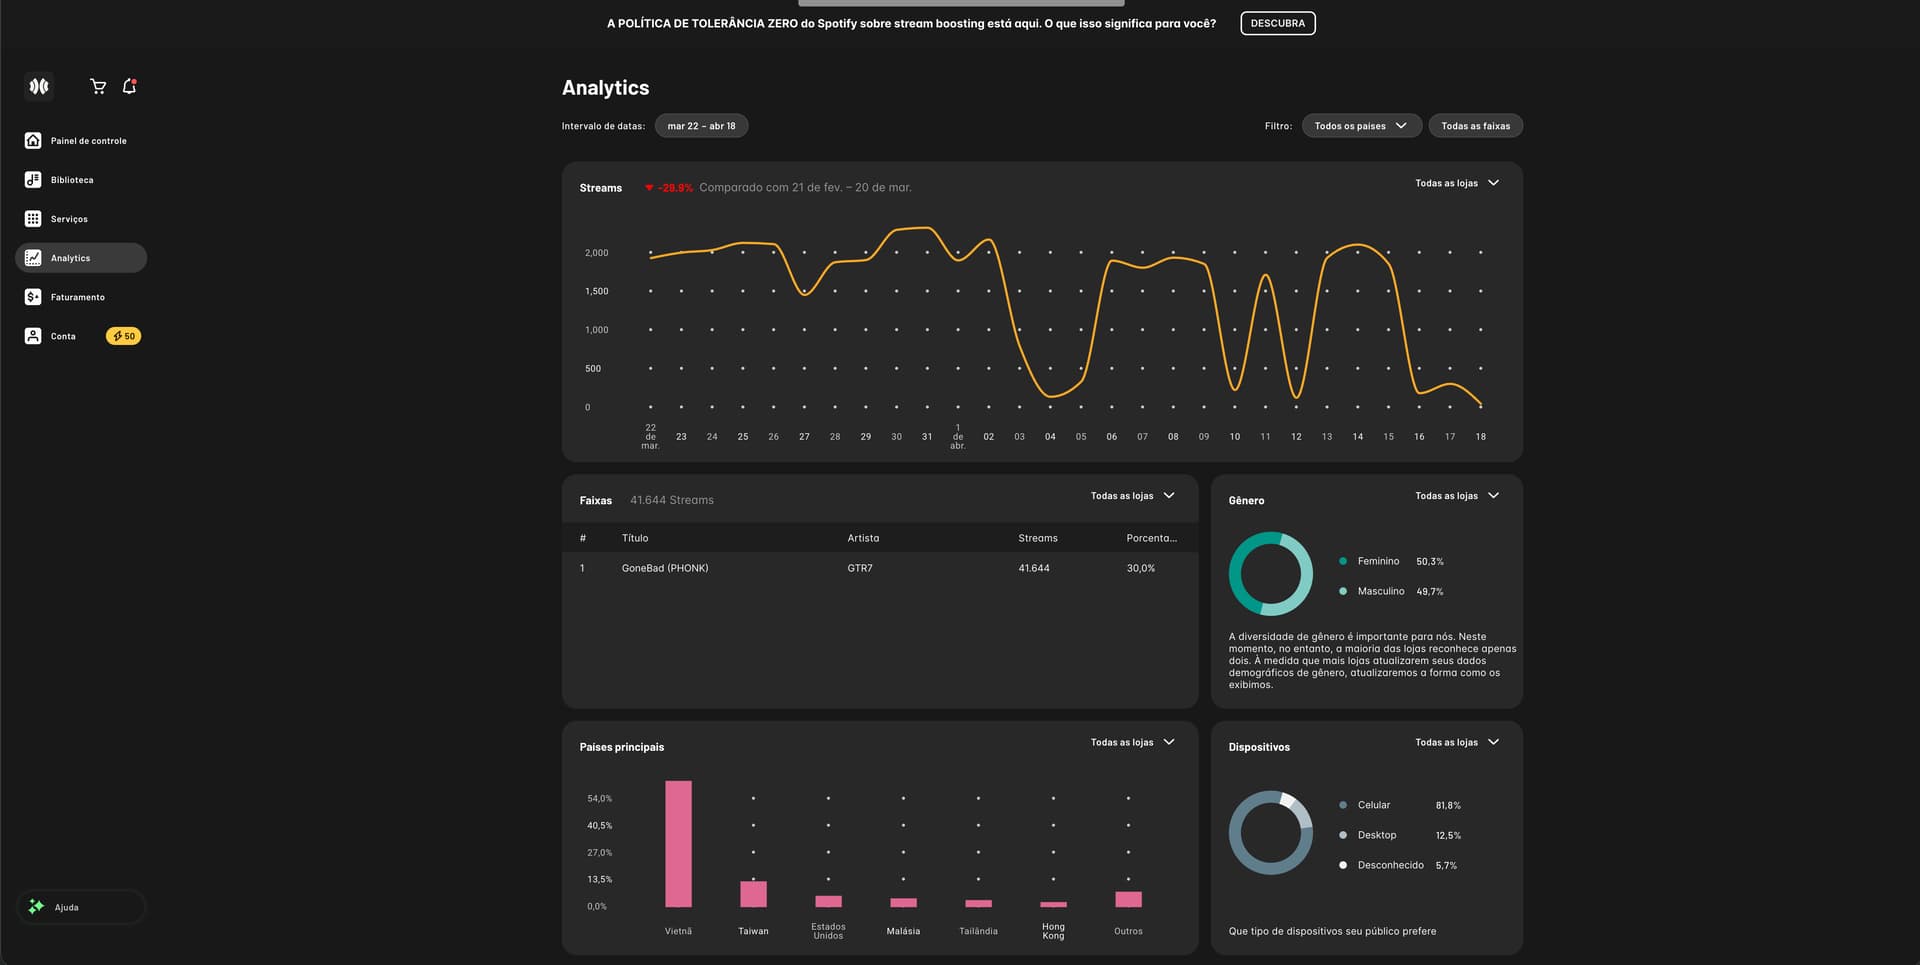This screenshot has height=965, width=1920.
Task: Open the notifications bell
Action: (x=129, y=87)
